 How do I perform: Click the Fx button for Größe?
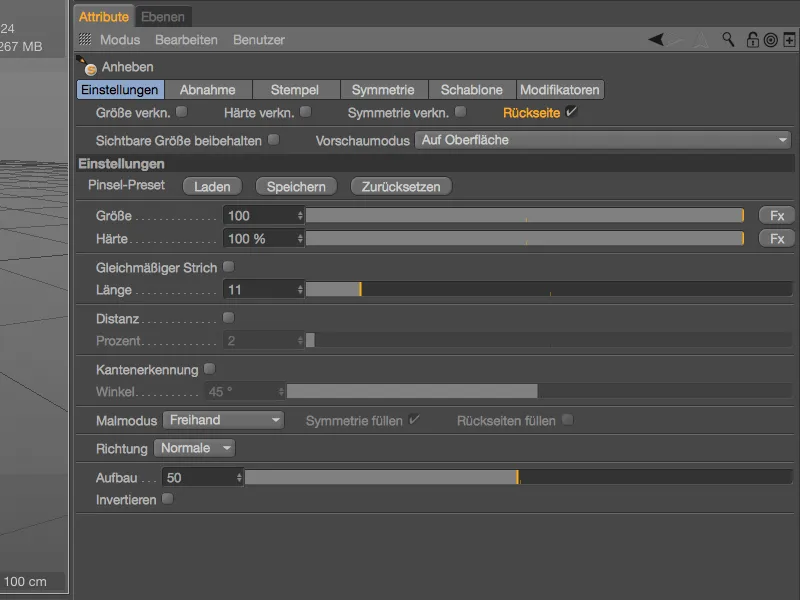777,216
